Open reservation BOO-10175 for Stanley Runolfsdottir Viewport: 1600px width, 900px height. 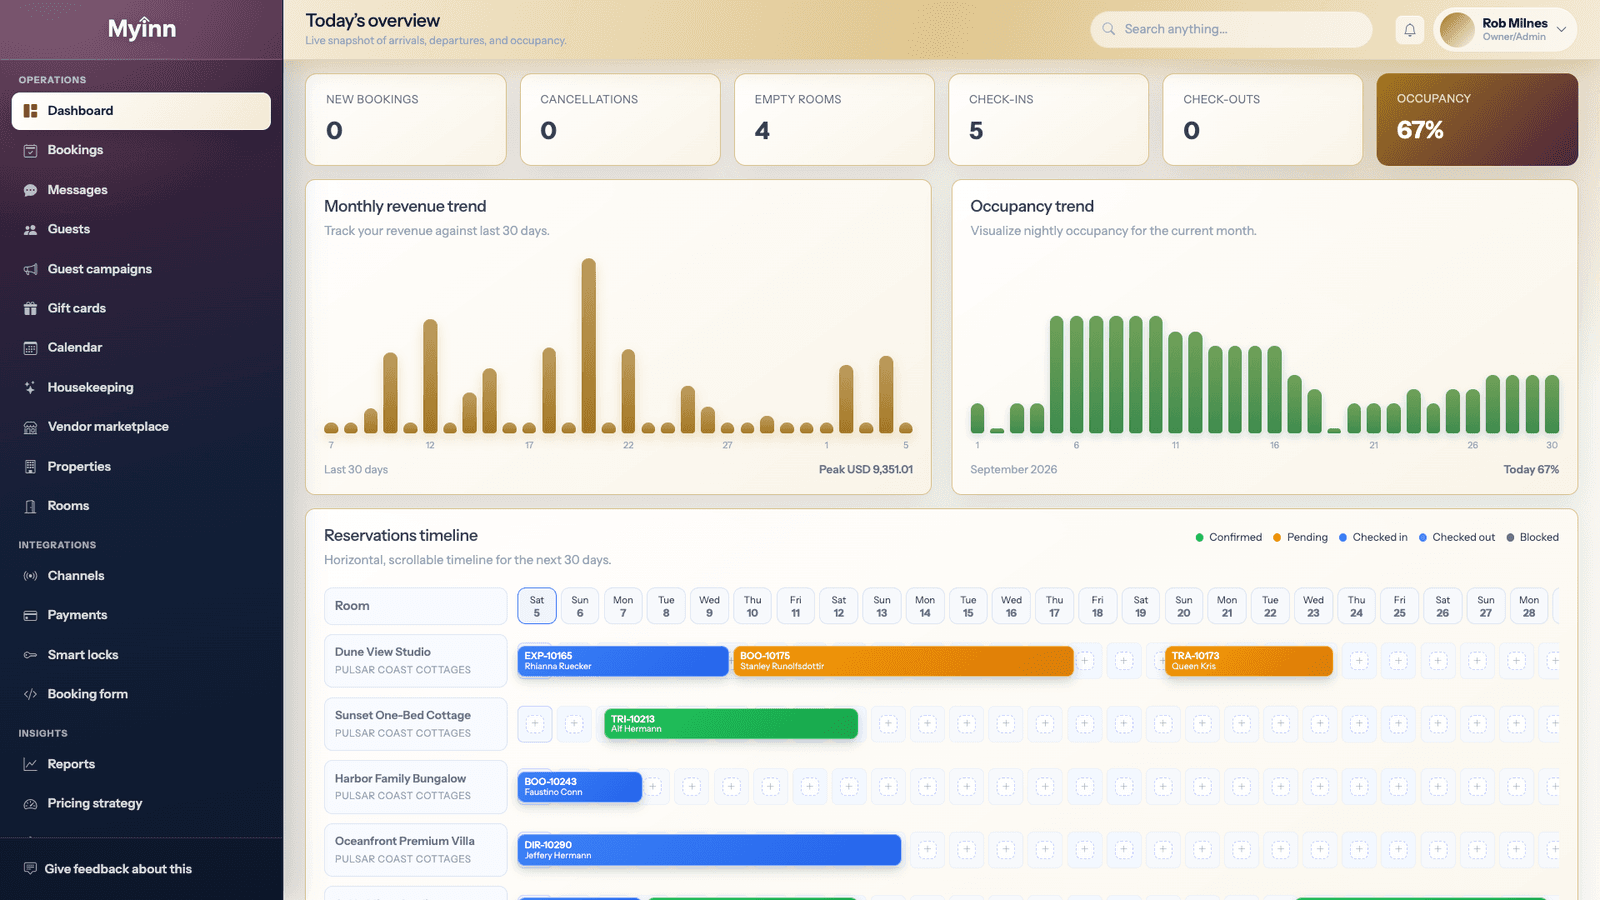tap(903, 661)
